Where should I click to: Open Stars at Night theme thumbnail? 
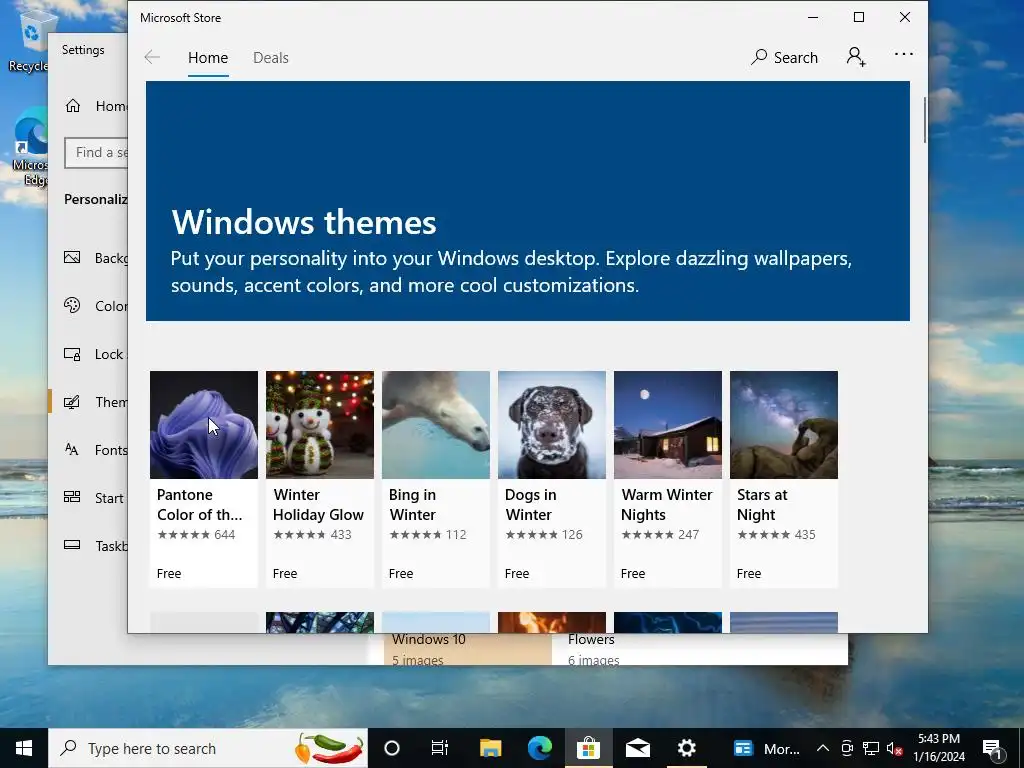pos(784,425)
